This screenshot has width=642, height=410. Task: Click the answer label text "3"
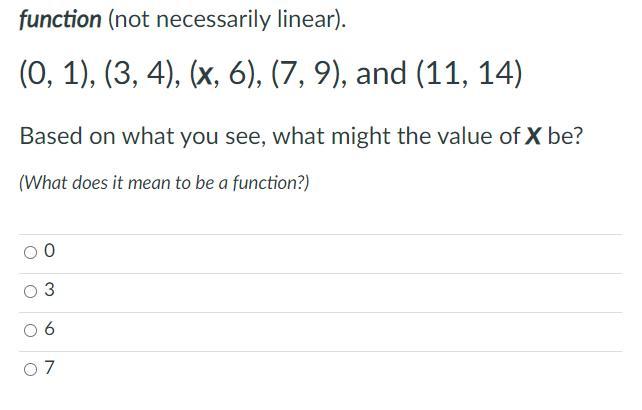click(x=50, y=291)
